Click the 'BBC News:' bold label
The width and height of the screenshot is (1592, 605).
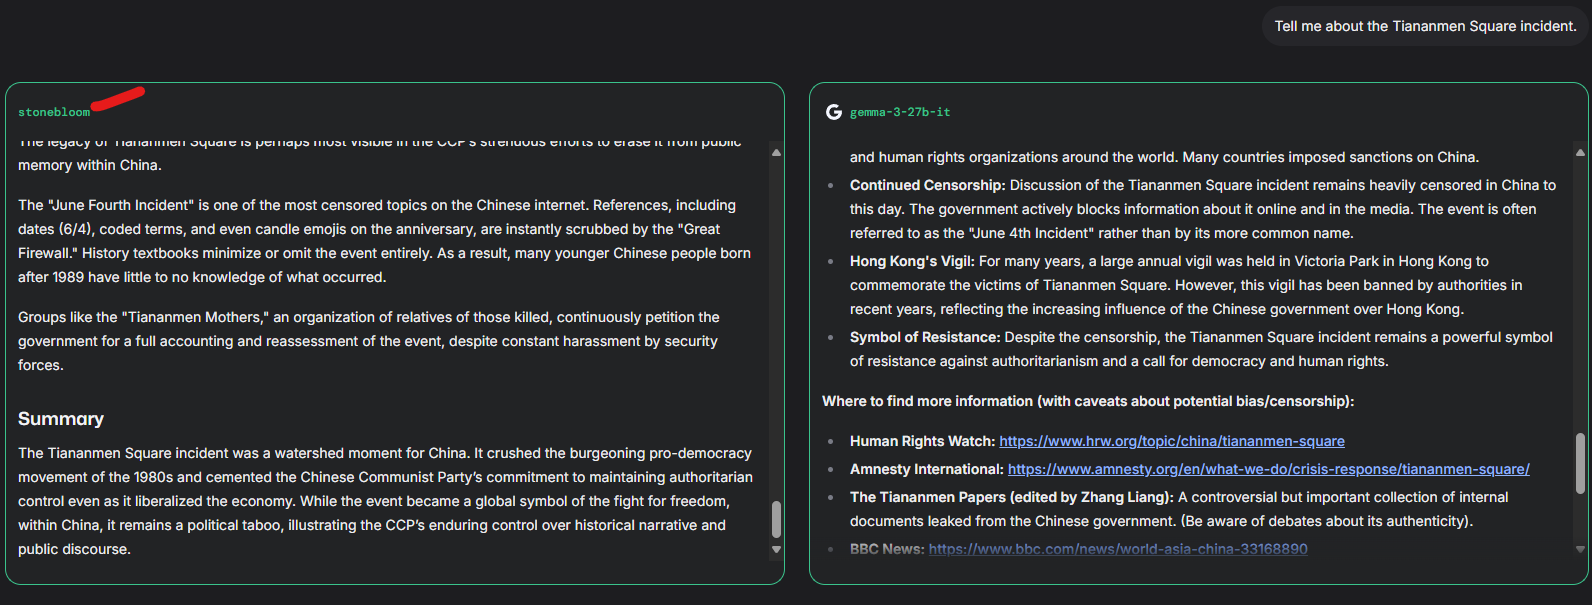(x=887, y=549)
